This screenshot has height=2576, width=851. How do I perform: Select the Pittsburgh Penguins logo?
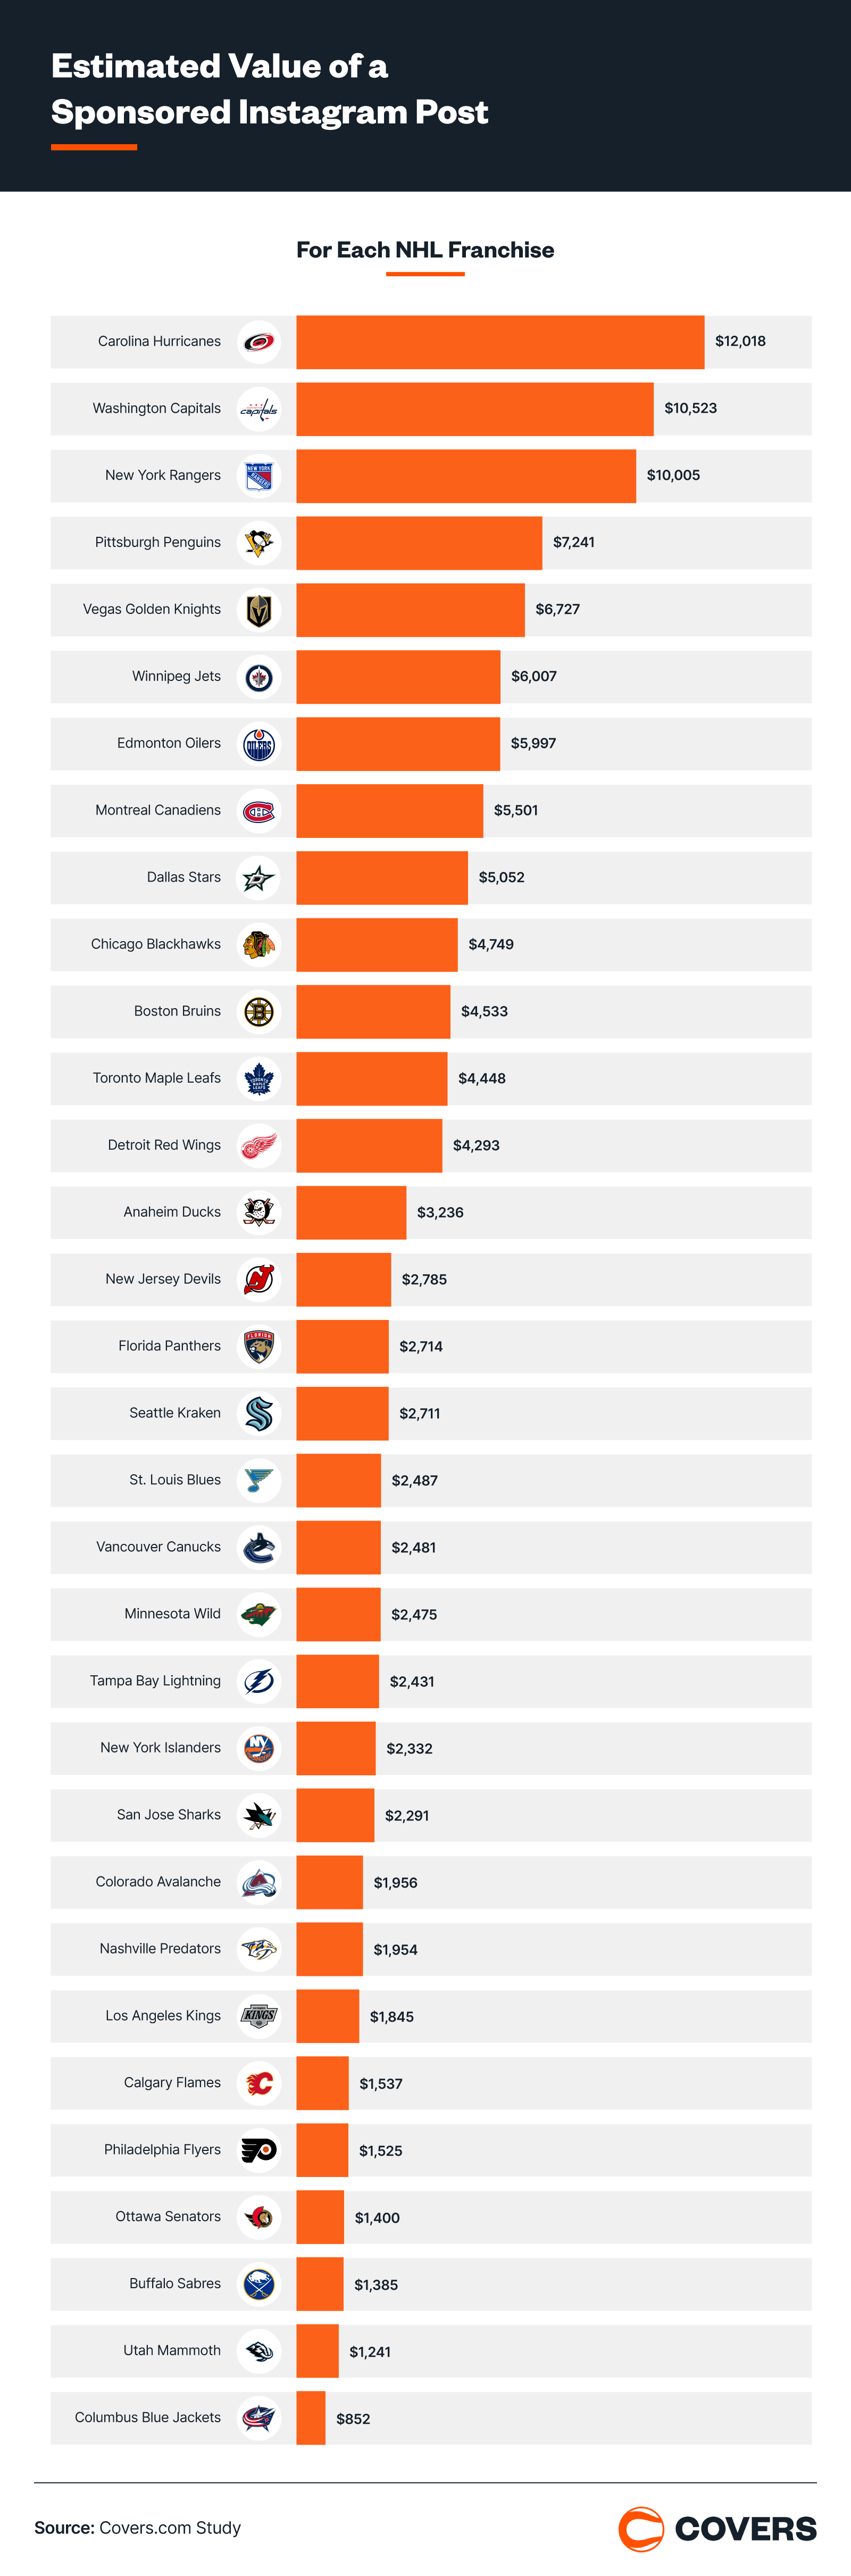click(x=259, y=543)
